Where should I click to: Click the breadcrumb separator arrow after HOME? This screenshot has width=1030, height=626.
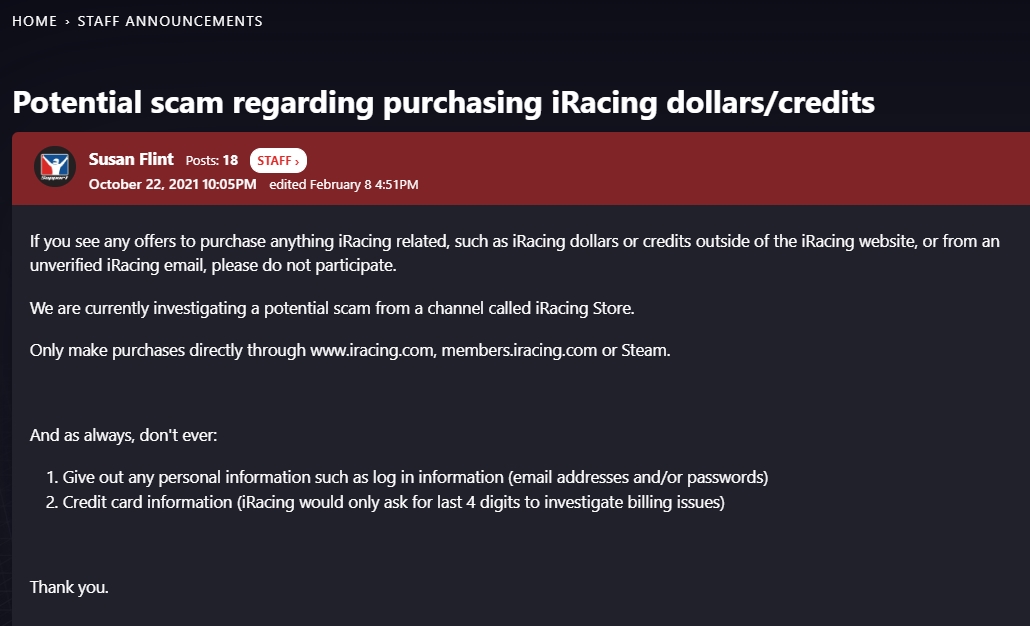66,20
